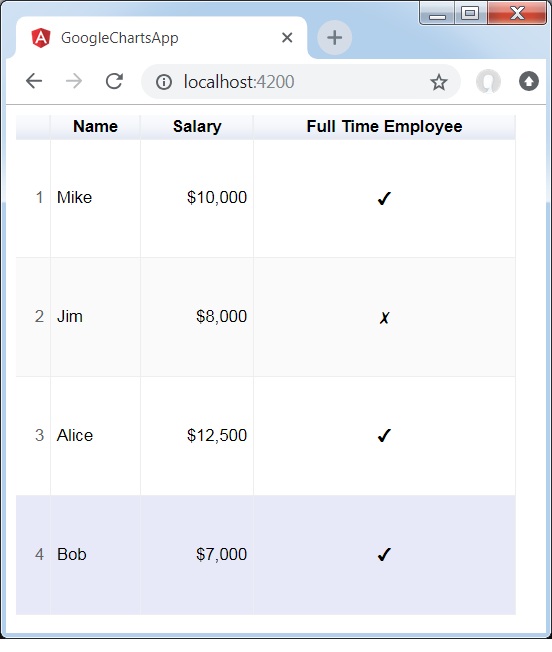The image size is (552, 652).
Task: Select the Bob table row
Action: click(266, 555)
